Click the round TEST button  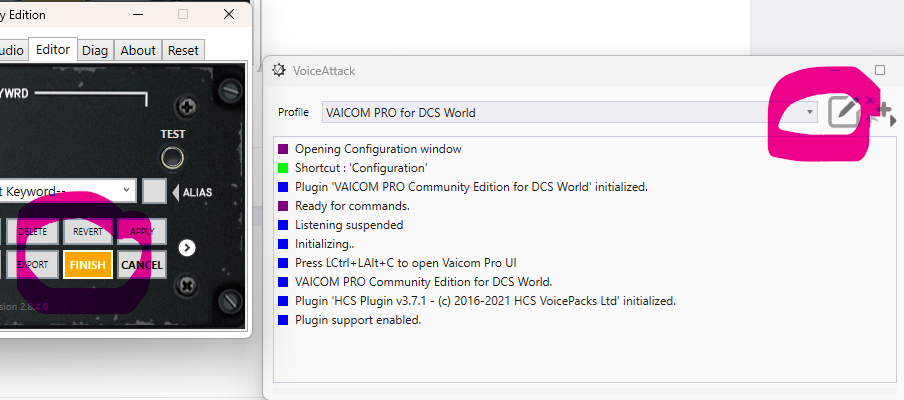coord(173,157)
